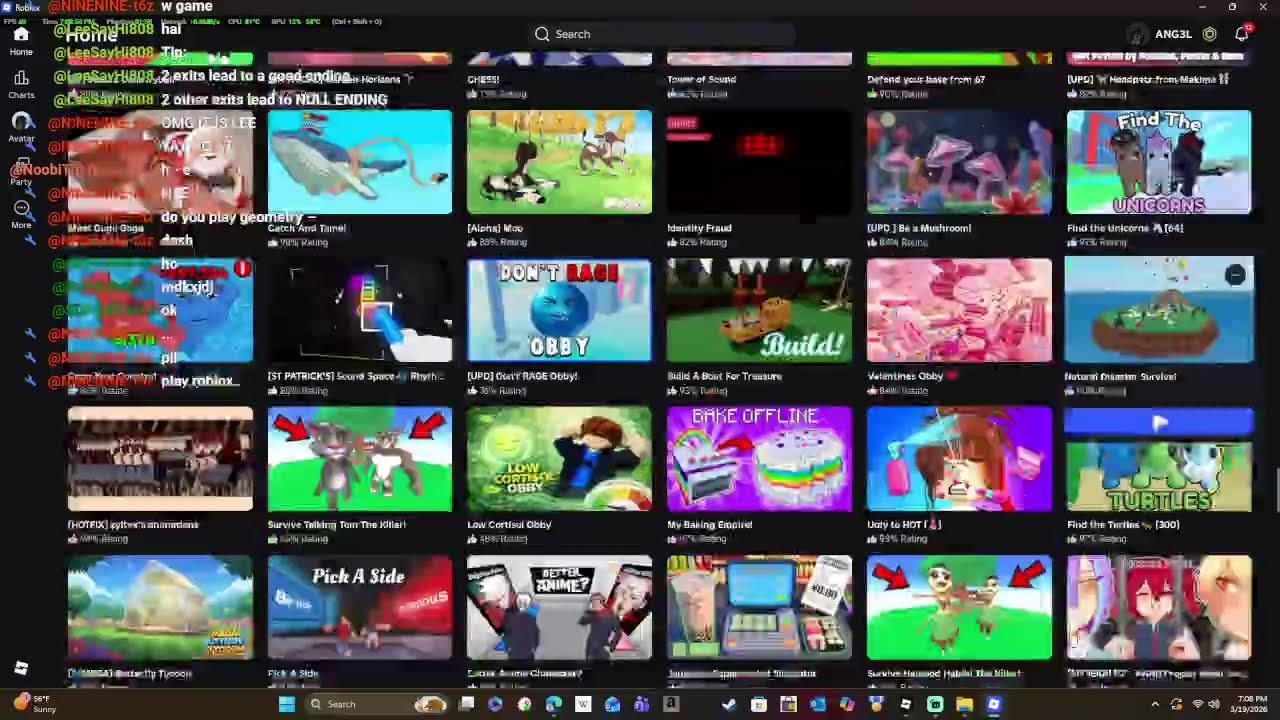Open the Charts page from the sidebar
This screenshot has width=1280, height=720.
[21, 84]
